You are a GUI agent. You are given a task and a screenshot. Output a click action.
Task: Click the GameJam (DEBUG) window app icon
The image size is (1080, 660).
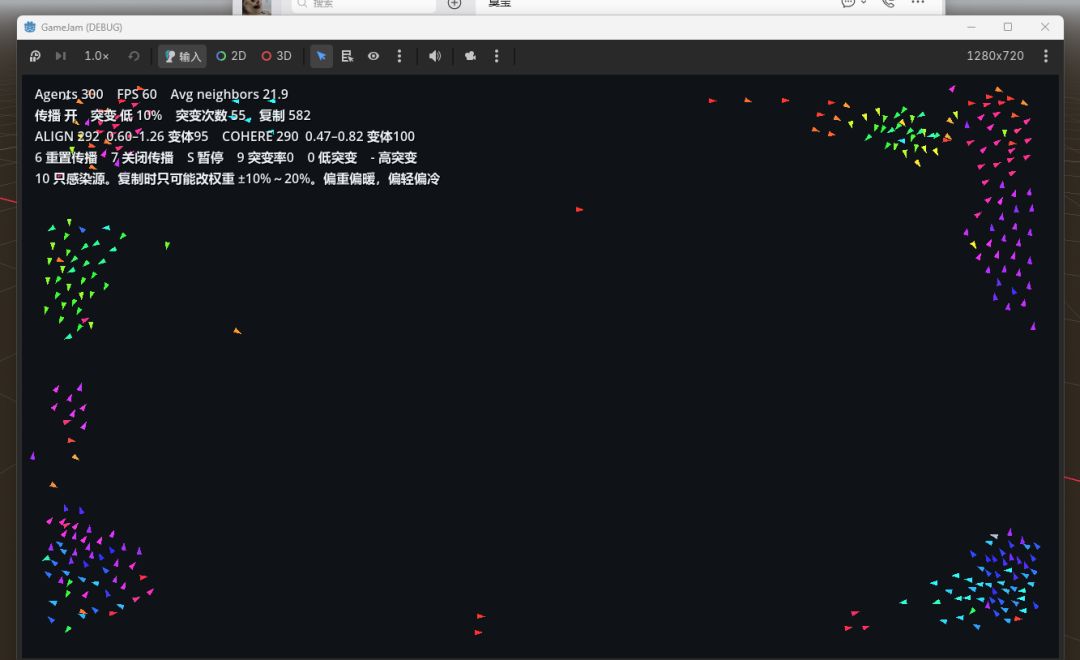click(30, 27)
